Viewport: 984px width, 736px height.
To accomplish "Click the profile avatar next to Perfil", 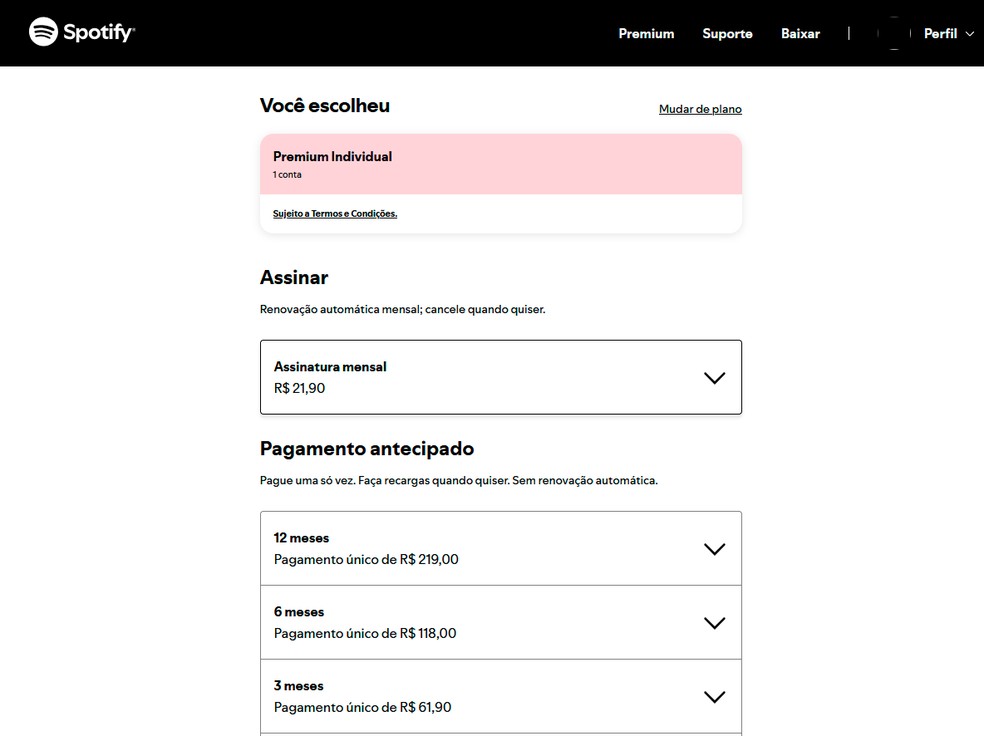I will pos(893,33).
